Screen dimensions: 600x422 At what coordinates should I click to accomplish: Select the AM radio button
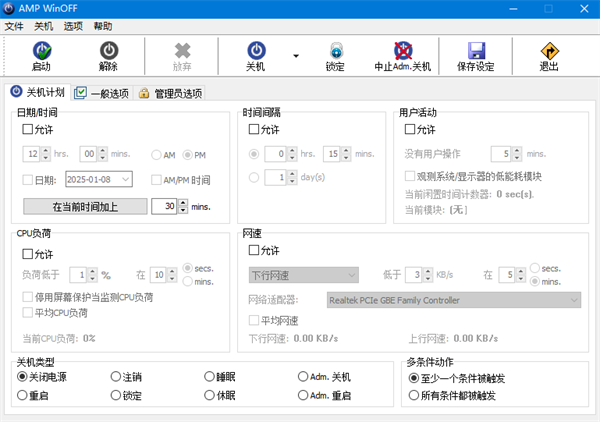[x=156, y=155]
